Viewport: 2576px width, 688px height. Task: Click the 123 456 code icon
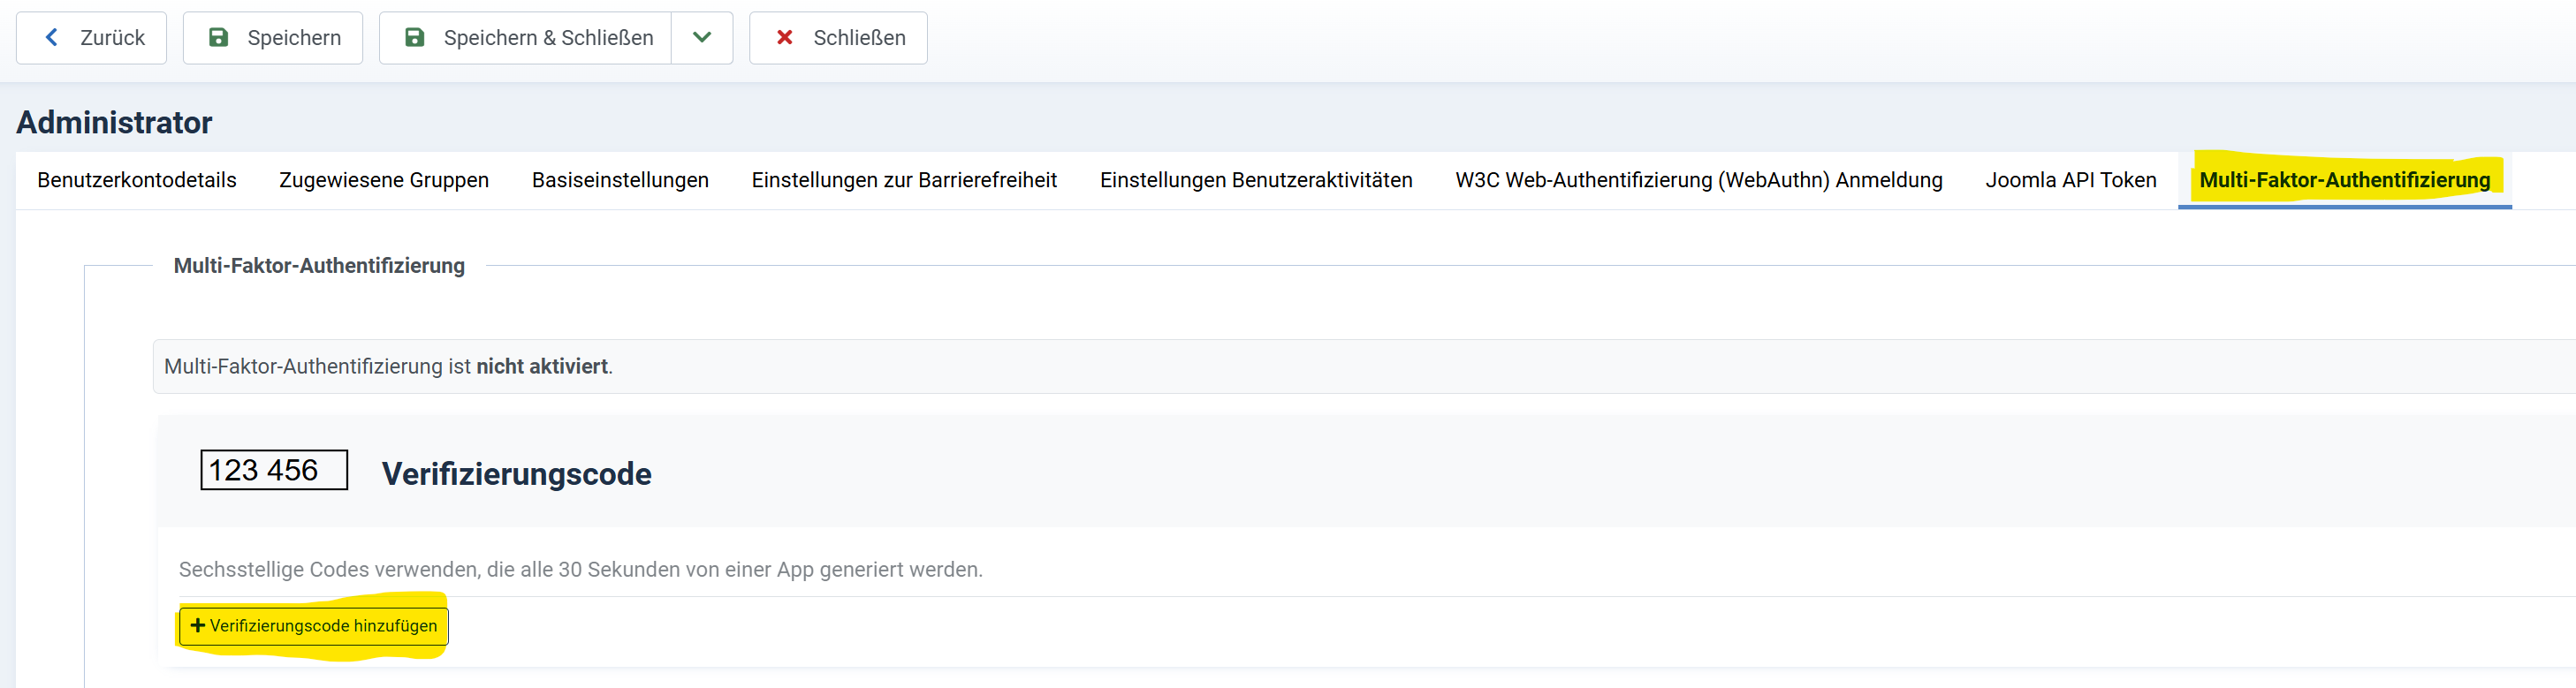click(274, 470)
